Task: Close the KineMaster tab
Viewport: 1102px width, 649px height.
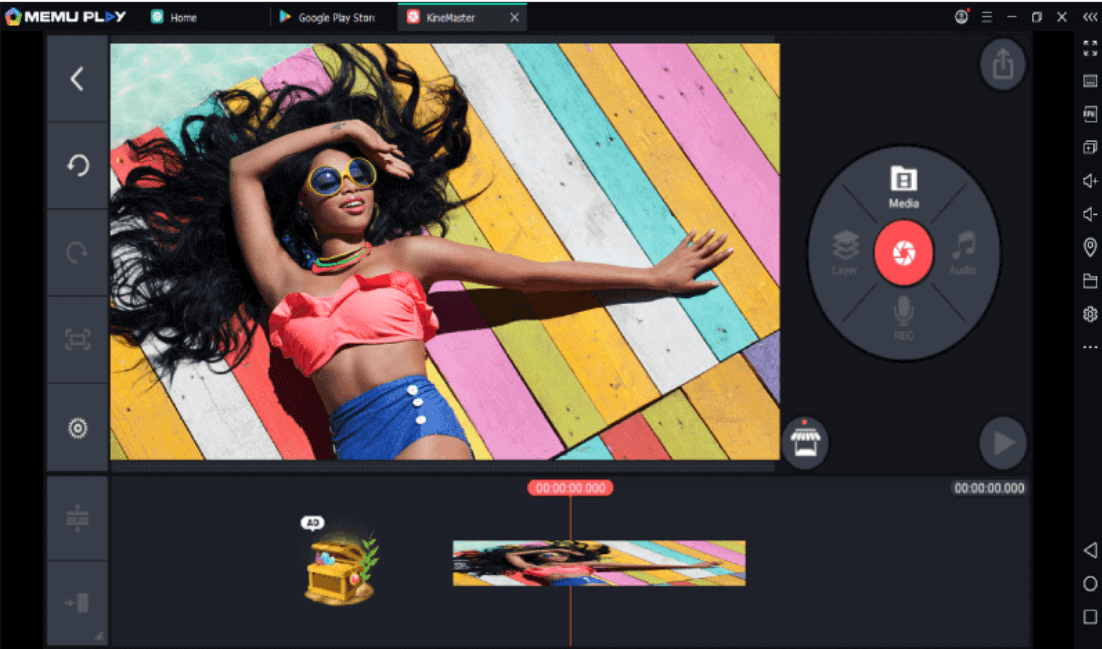Action: (514, 18)
